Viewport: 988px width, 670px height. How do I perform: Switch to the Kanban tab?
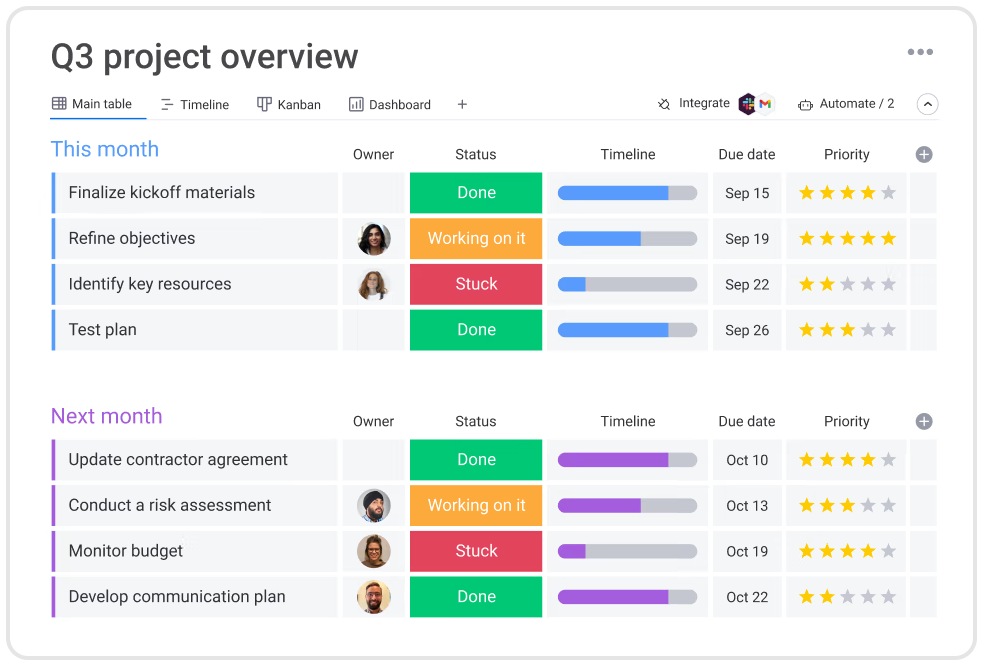[289, 104]
